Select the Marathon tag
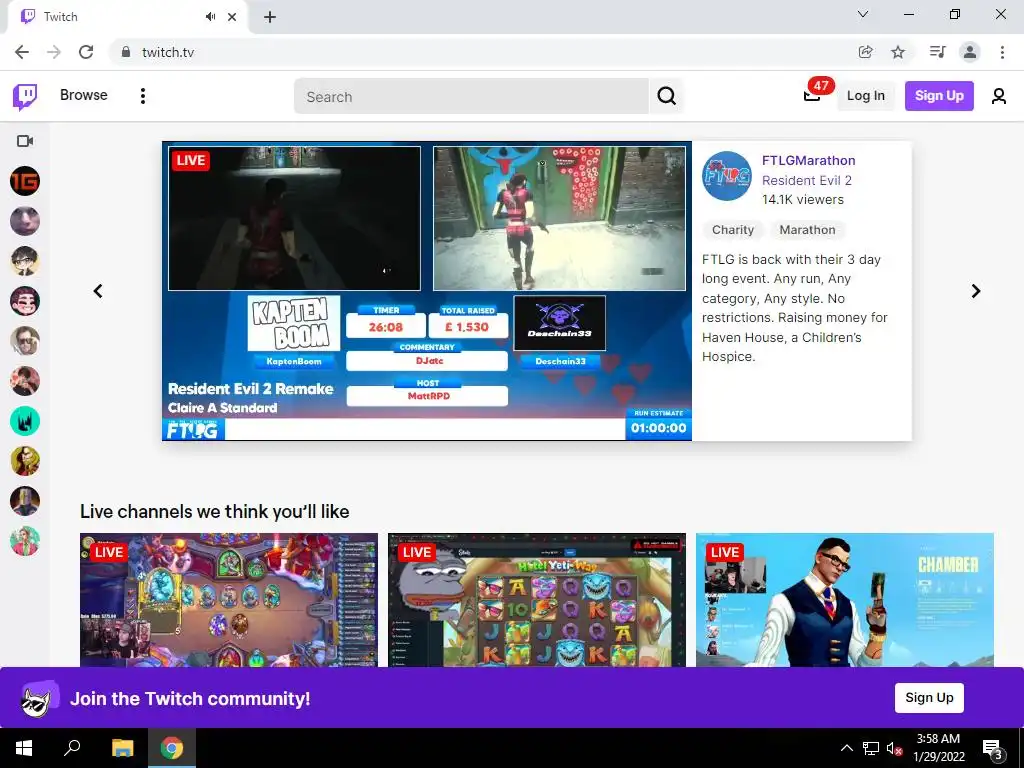 tap(807, 230)
